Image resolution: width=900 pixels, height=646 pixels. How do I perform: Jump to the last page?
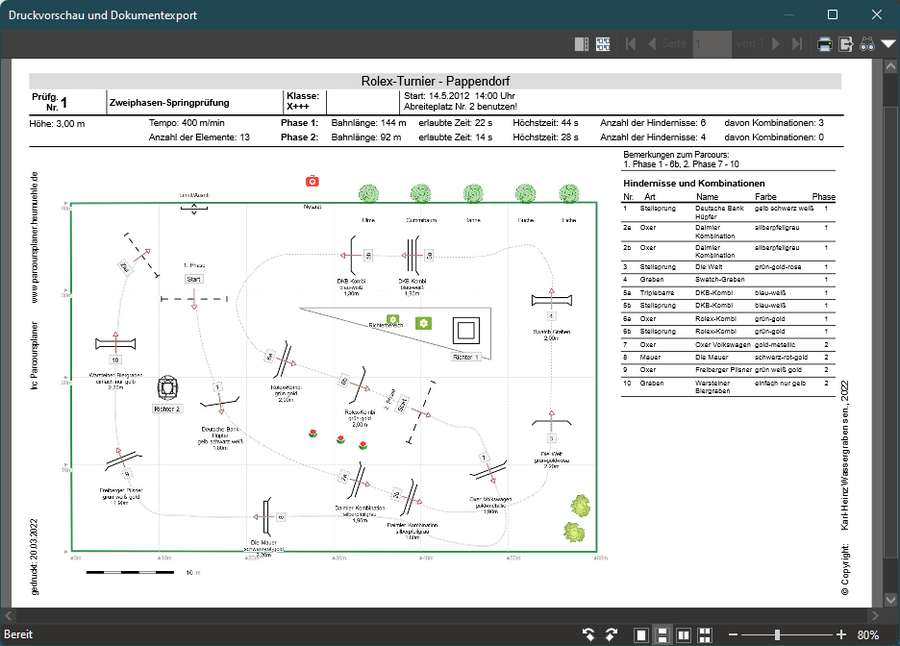pos(797,44)
